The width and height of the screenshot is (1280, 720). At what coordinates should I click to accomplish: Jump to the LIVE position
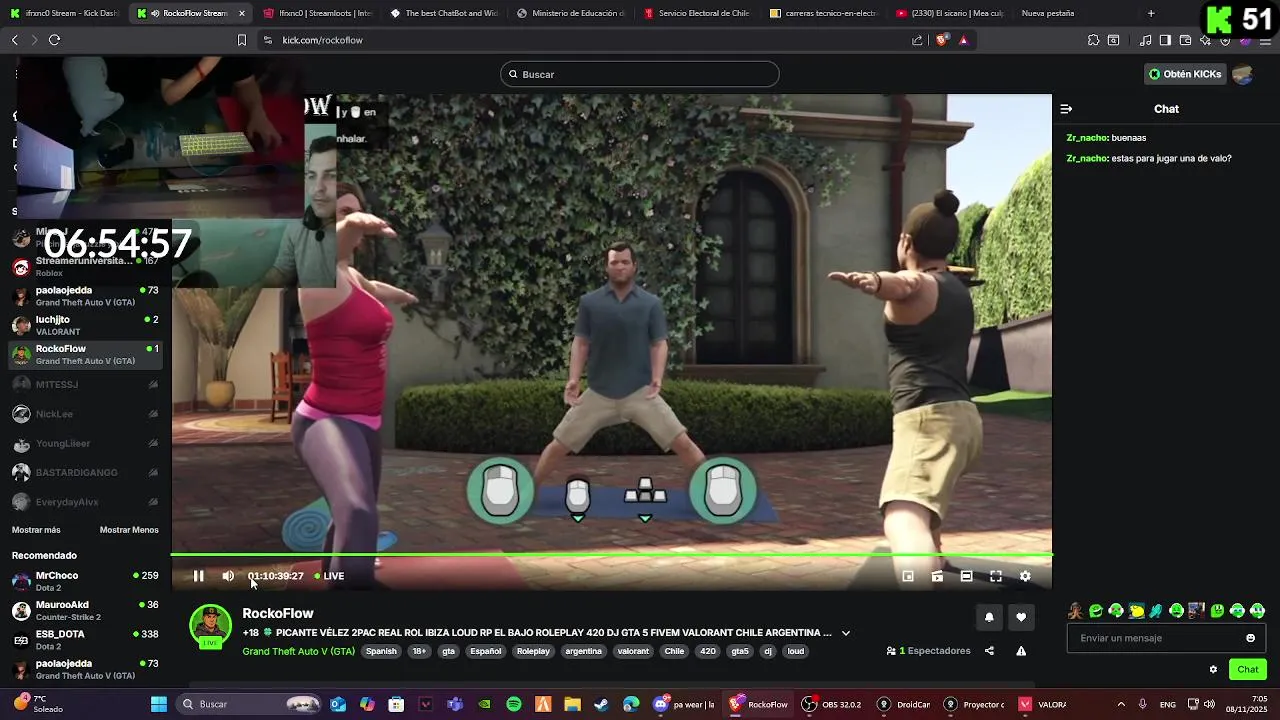[x=329, y=576]
